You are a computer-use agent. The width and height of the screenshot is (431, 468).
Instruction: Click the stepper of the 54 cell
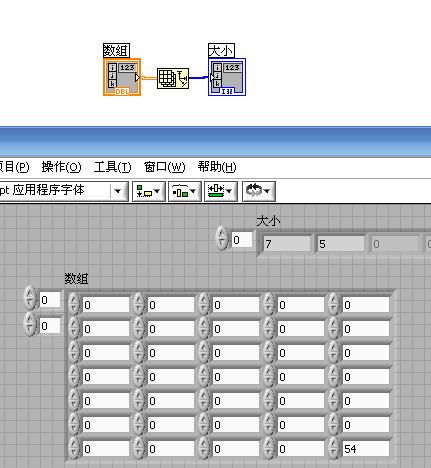pos(334,448)
